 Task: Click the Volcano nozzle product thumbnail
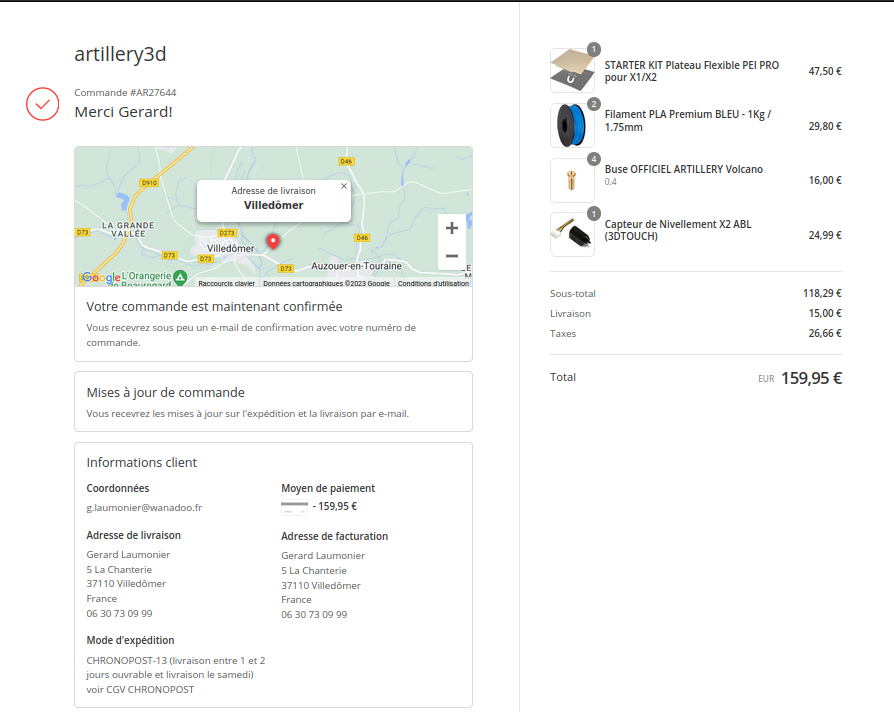point(572,181)
